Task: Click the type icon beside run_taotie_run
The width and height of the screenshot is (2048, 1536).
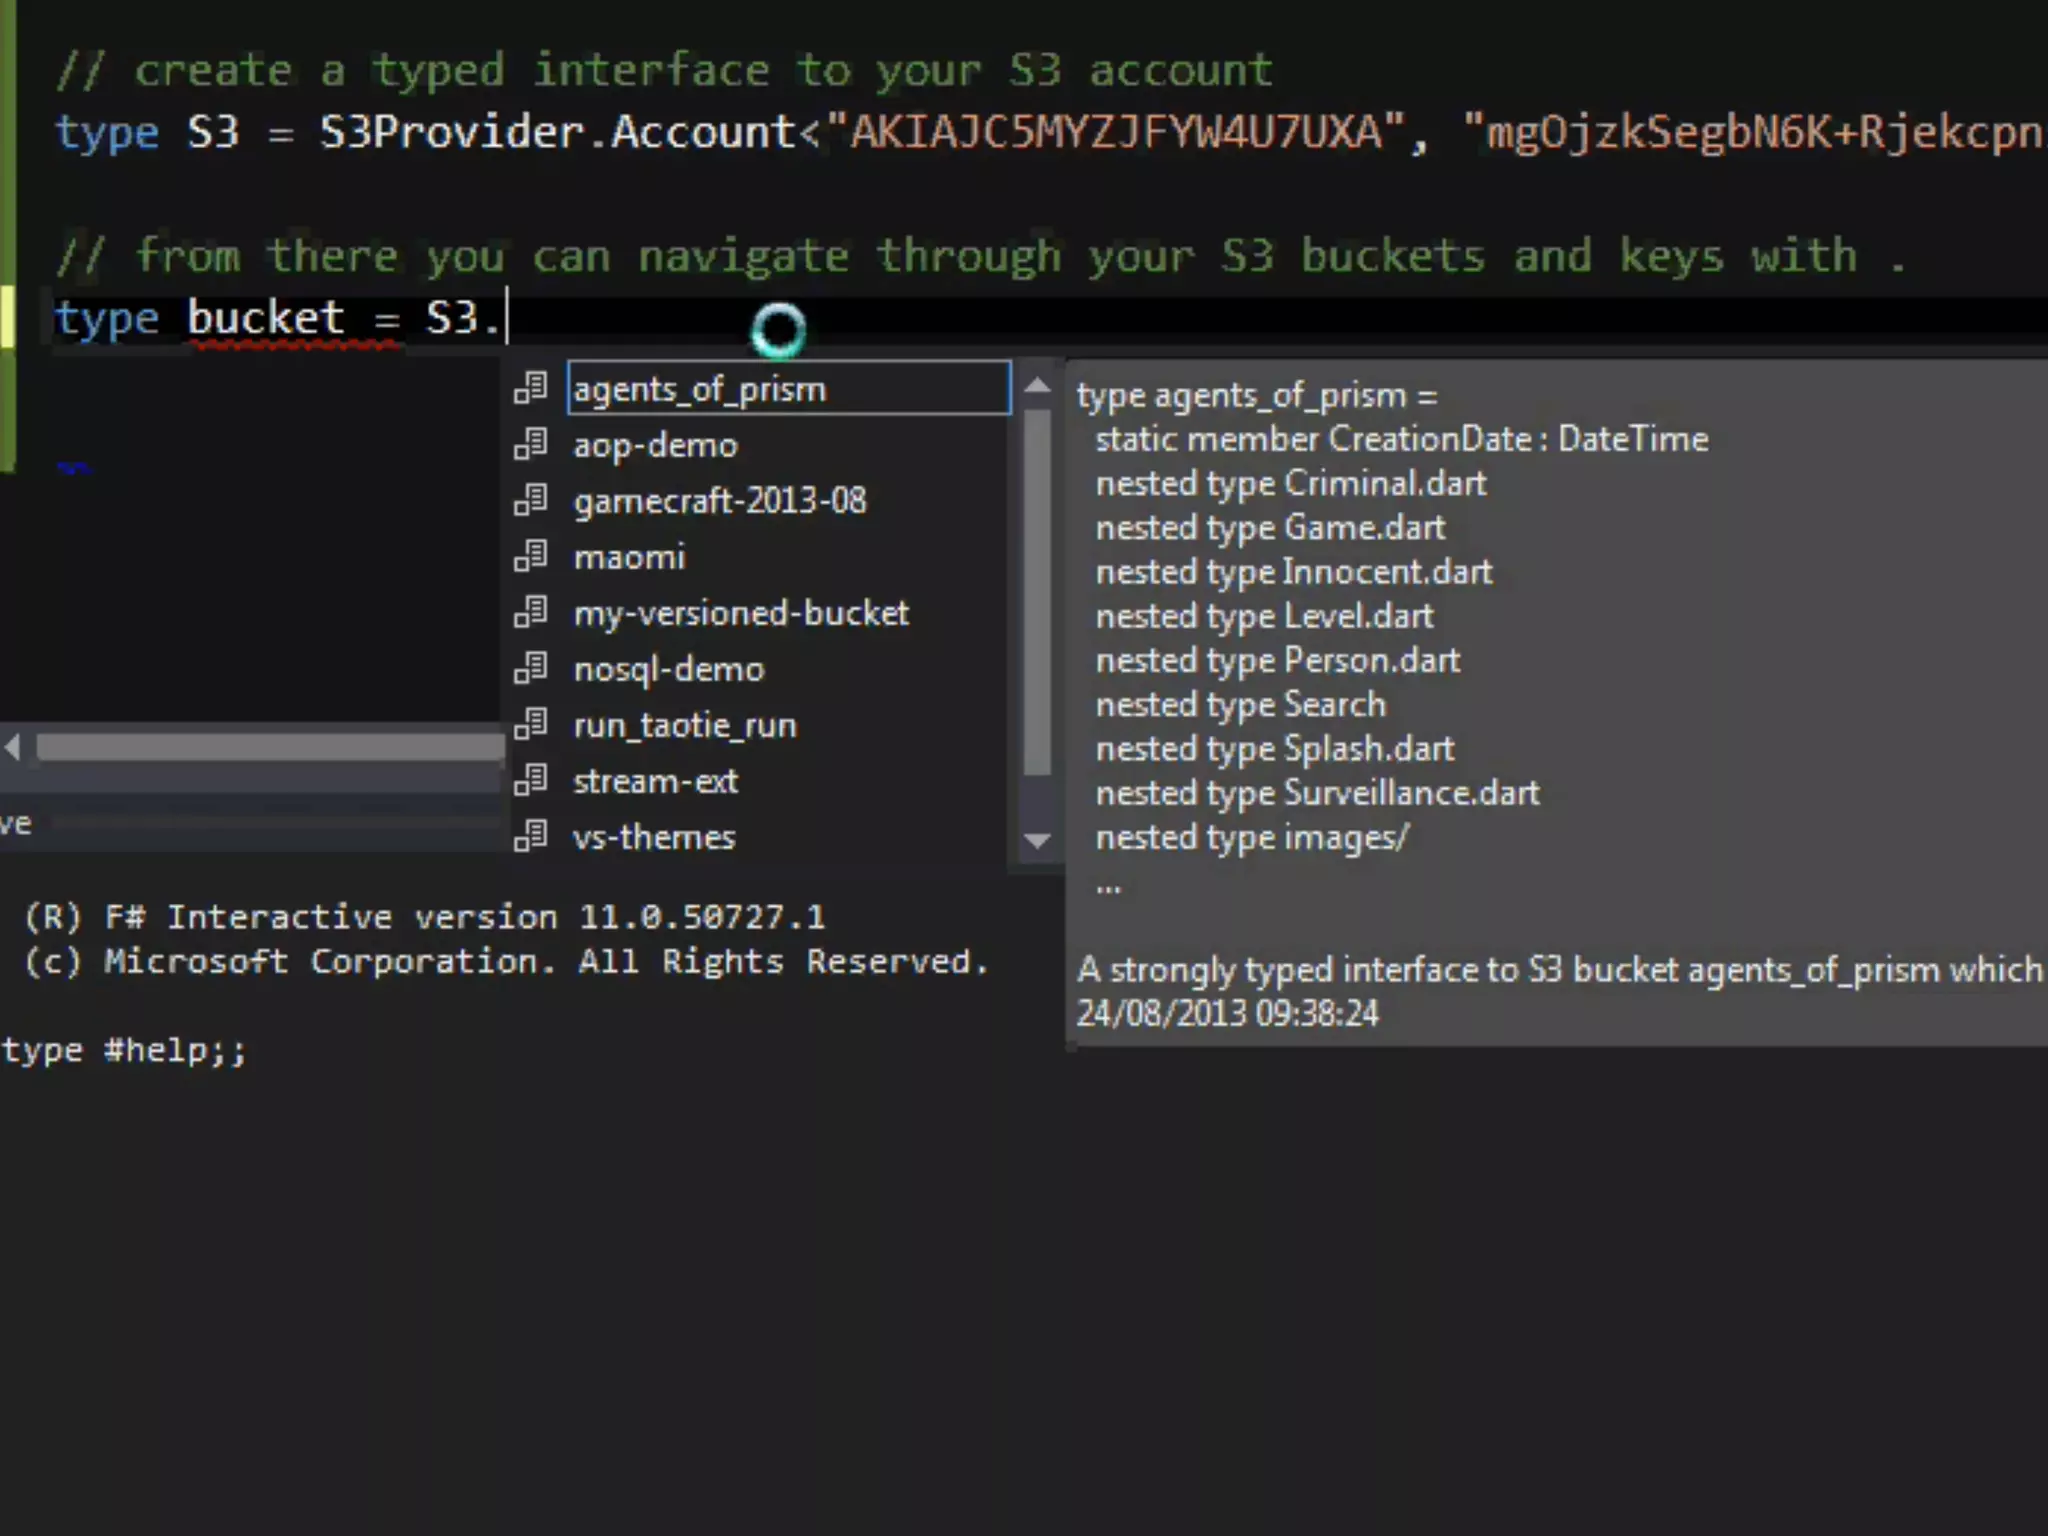Action: 530,724
